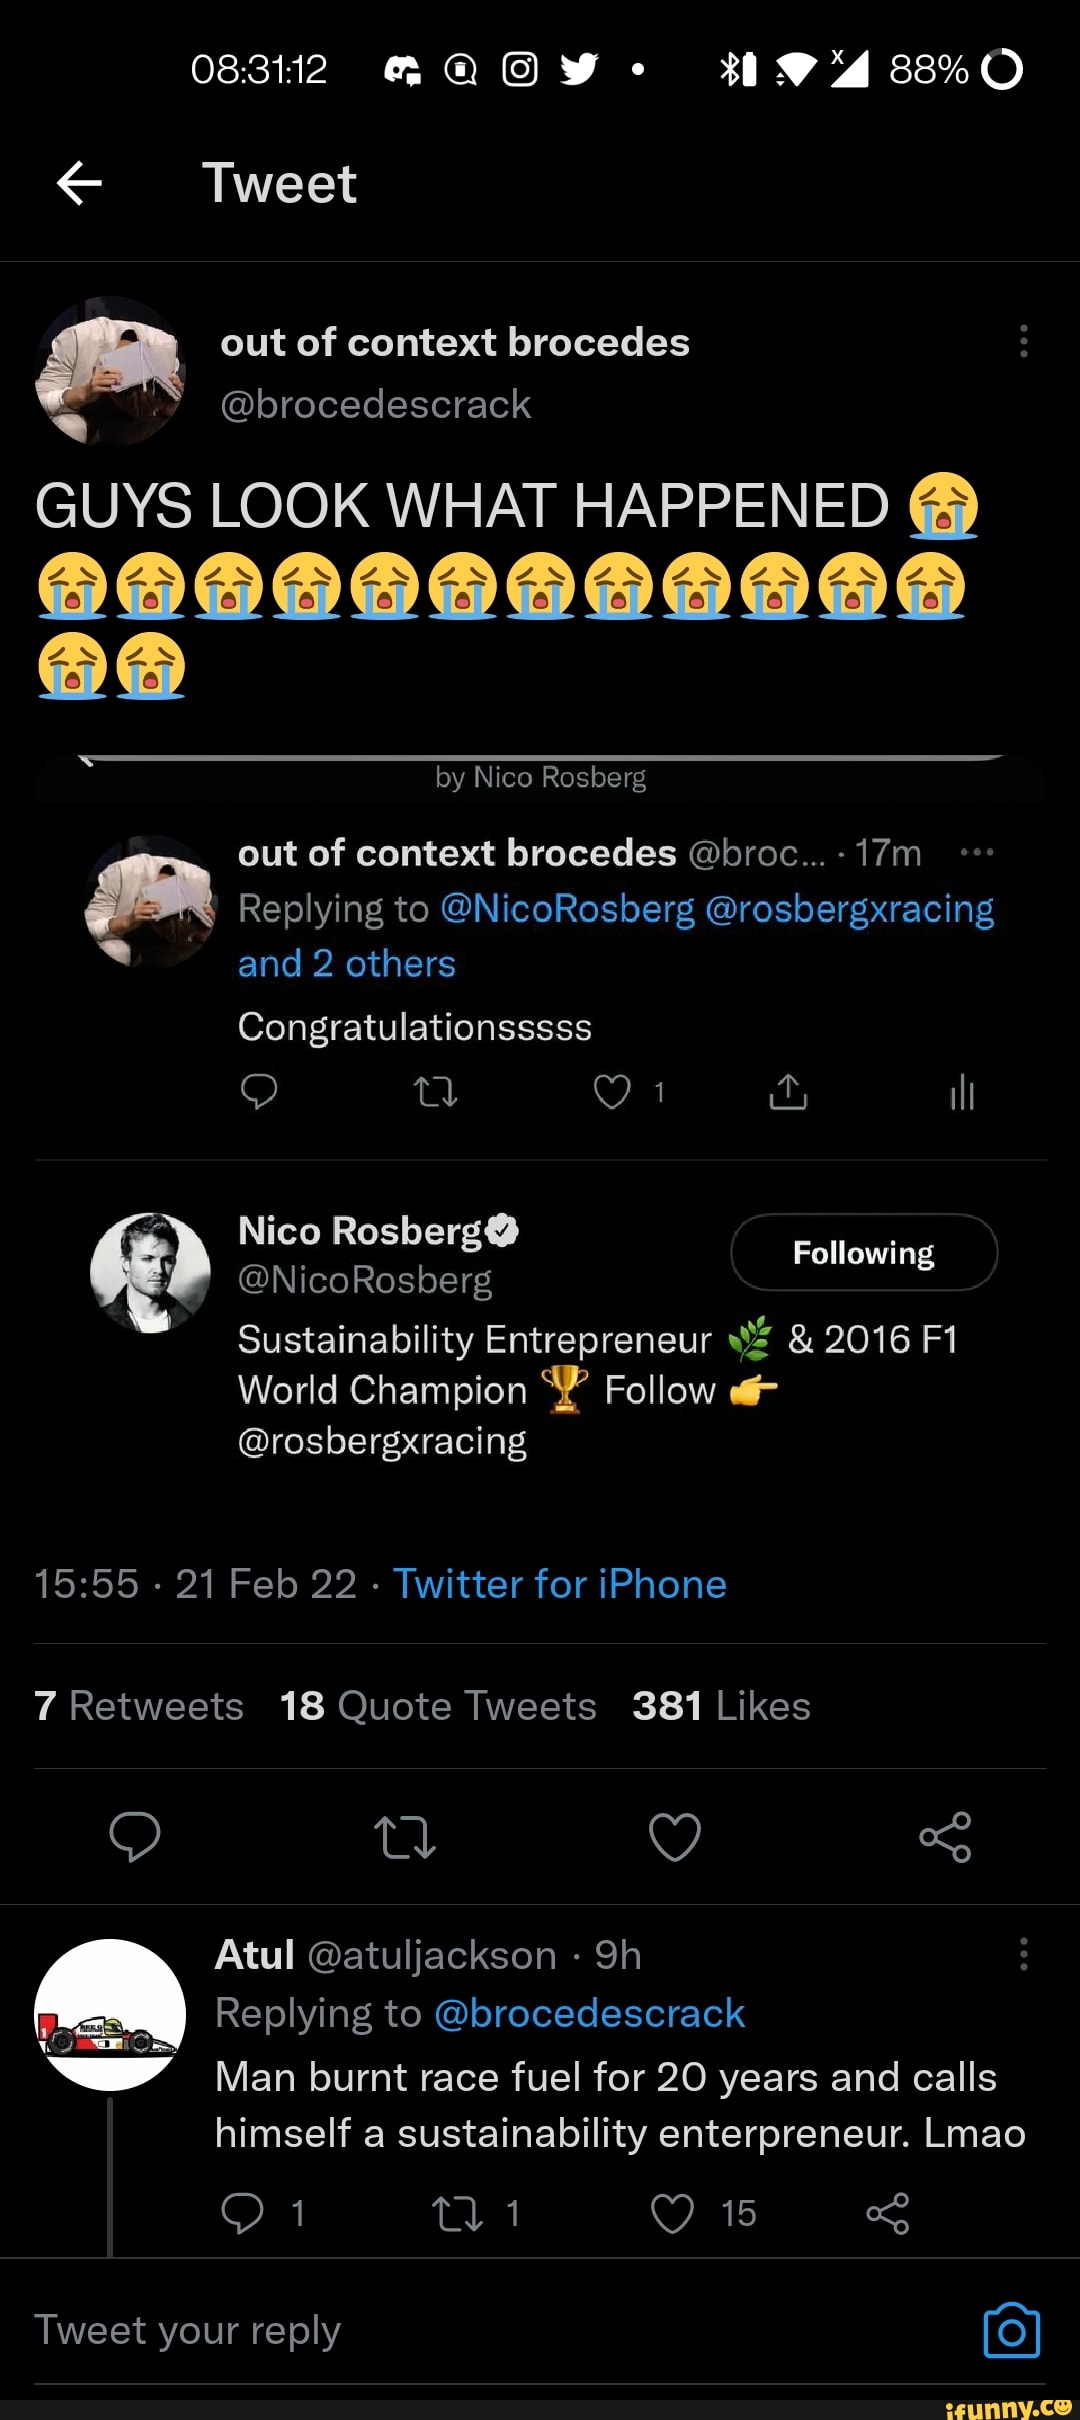Open the @brocedescrack mention link
1080x2420 pixels.
(590, 2013)
